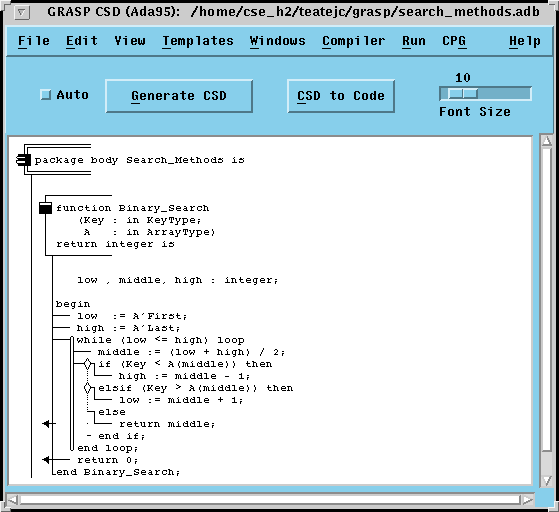Image resolution: width=559 pixels, height=512 pixels.
Task: Open the Templates menu
Action: pos(198,41)
